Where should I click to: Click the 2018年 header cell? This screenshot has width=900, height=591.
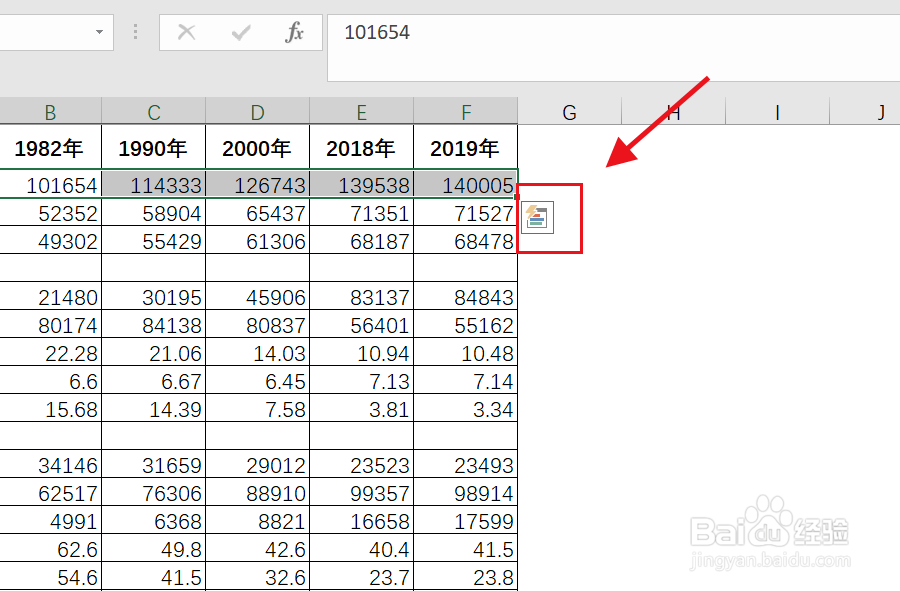pyautogui.click(x=362, y=147)
